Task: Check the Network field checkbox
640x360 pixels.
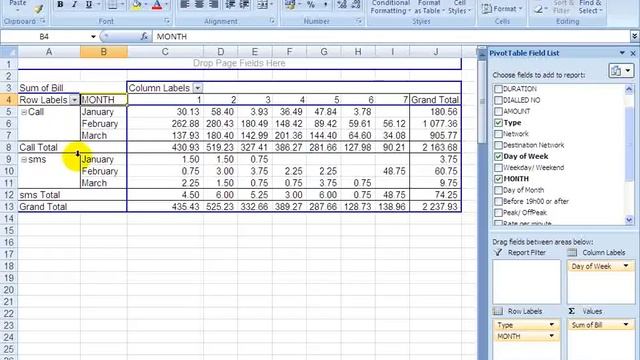Action: click(x=498, y=133)
